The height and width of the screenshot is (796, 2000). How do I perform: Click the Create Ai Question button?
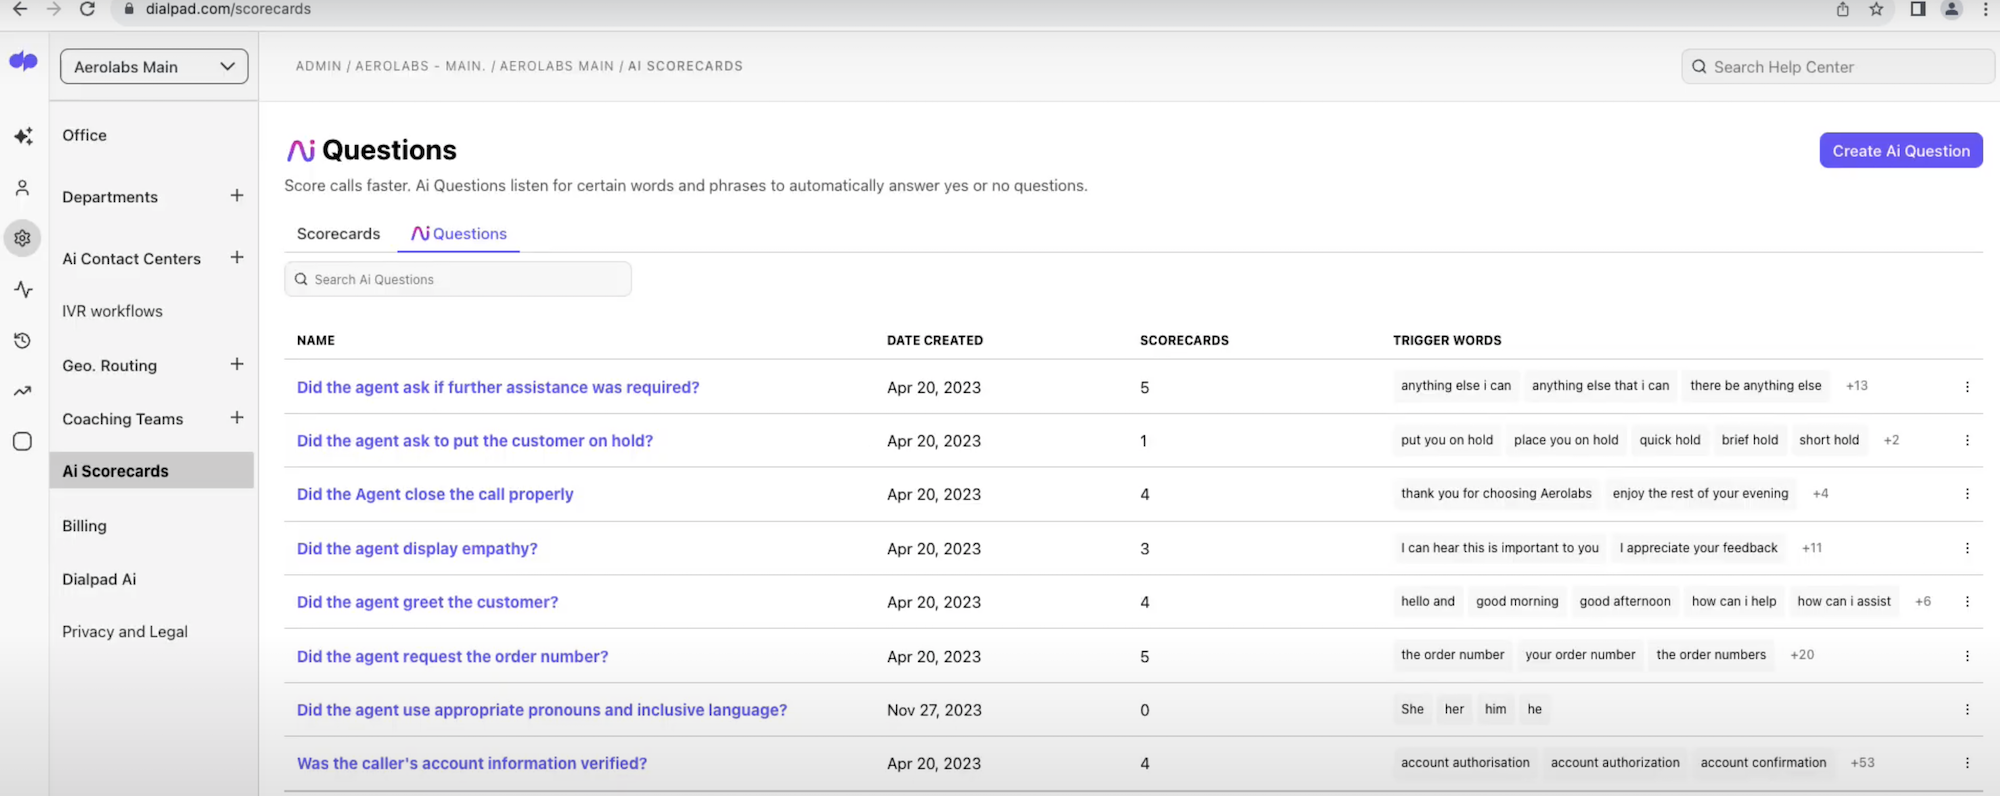1900,151
